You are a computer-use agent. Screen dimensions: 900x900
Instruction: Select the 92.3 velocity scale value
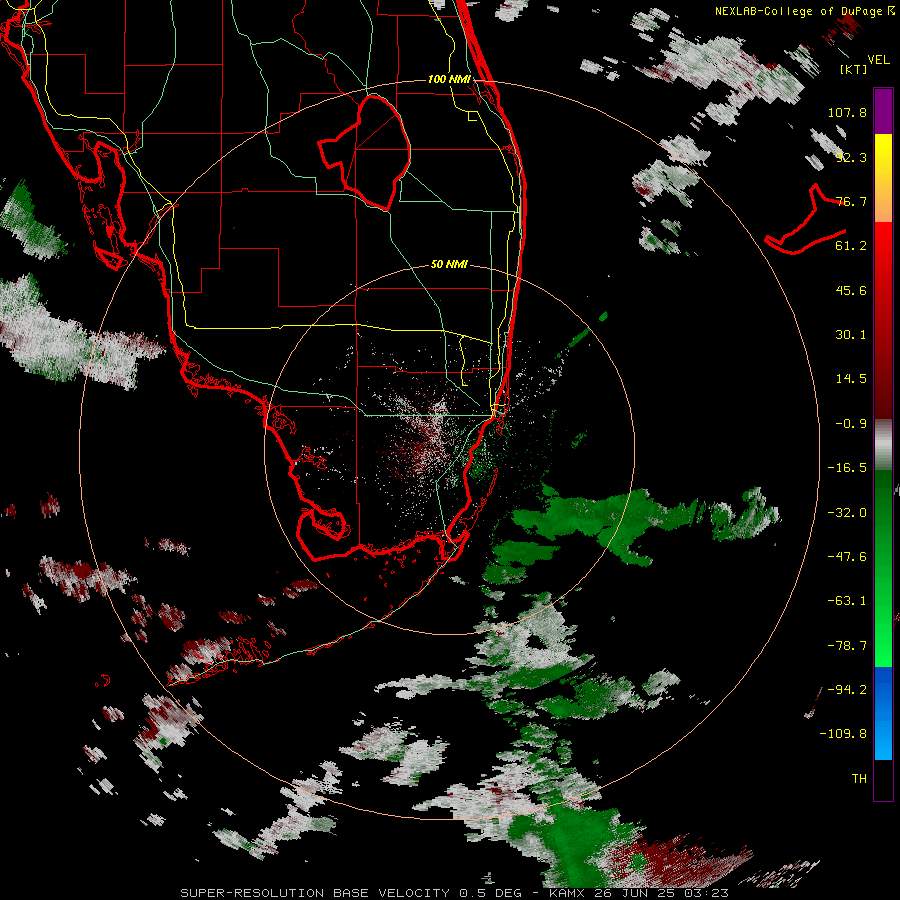click(851, 157)
